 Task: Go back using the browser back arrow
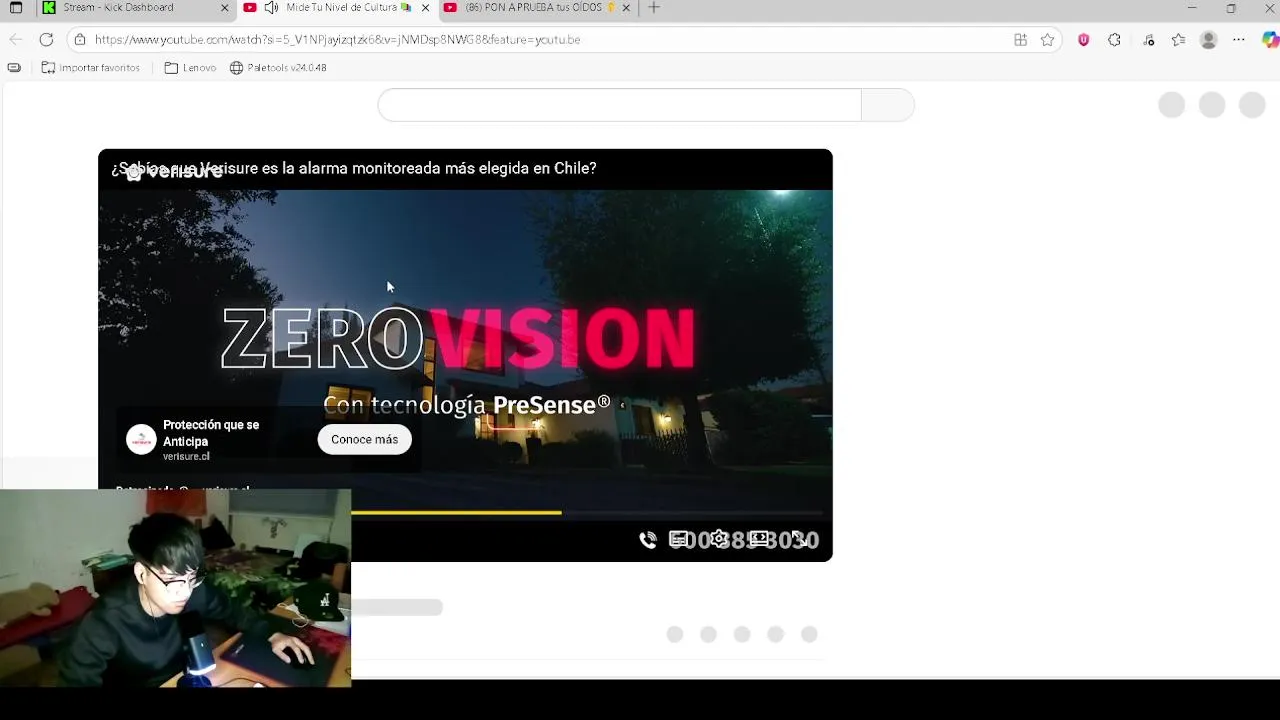coord(16,40)
